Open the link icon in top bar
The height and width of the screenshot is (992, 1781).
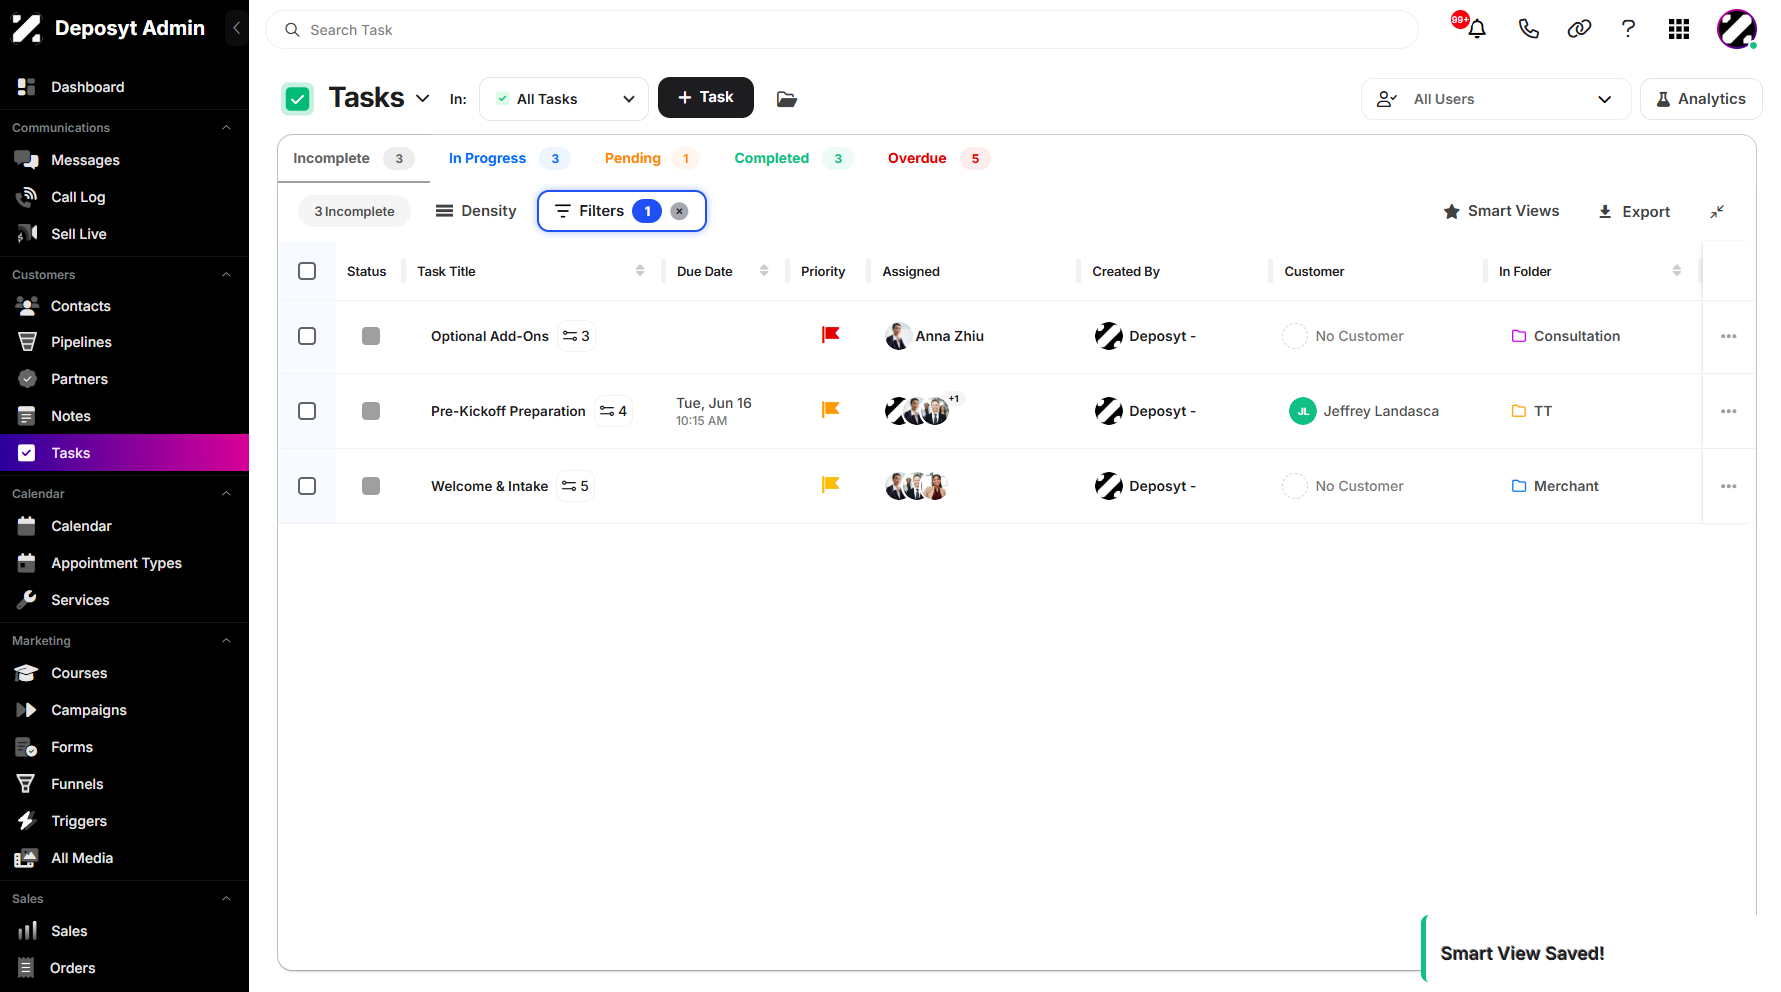[1579, 29]
